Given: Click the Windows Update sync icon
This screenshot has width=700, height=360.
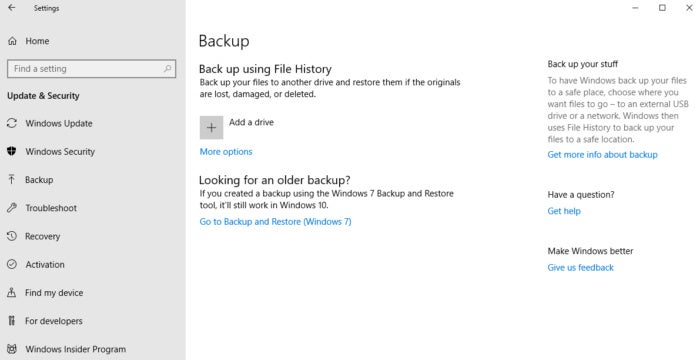Looking at the screenshot, I should click(12, 123).
